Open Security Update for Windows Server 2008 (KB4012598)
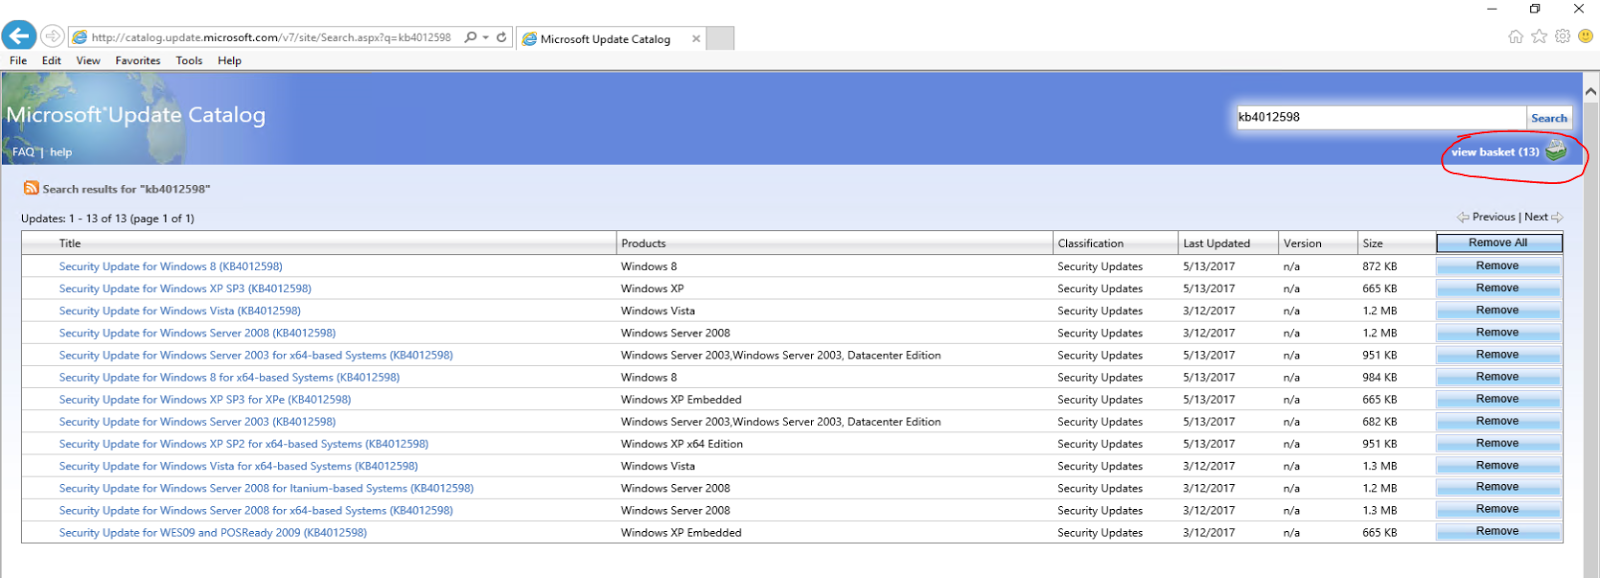Viewport: 1600px width, 578px height. pyautogui.click(x=197, y=333)
